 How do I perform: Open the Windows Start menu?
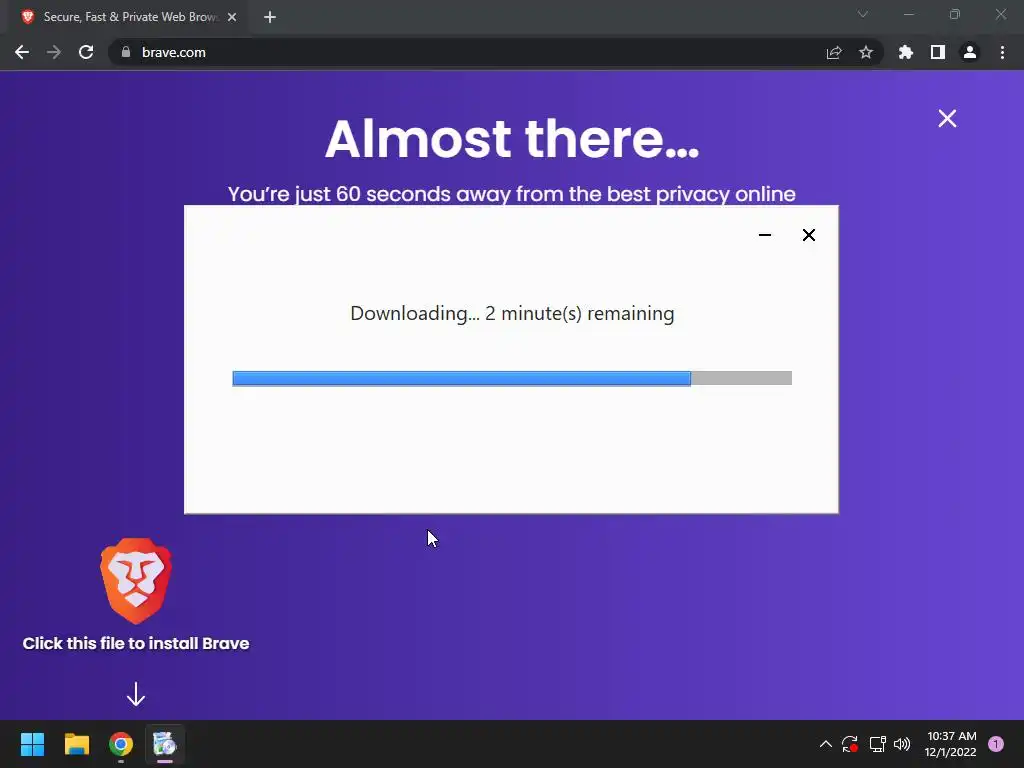coord(32,744)
